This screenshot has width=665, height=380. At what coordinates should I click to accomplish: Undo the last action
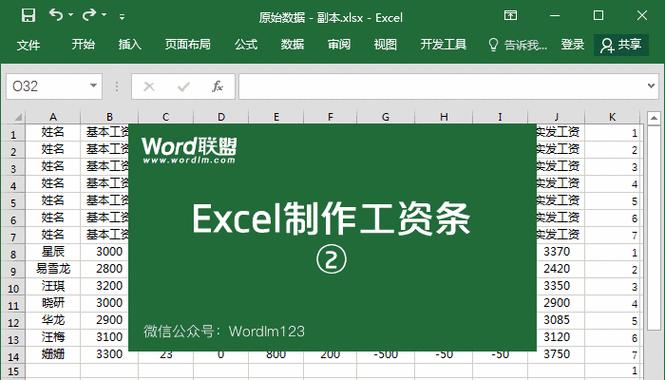(x=56, y=15)
